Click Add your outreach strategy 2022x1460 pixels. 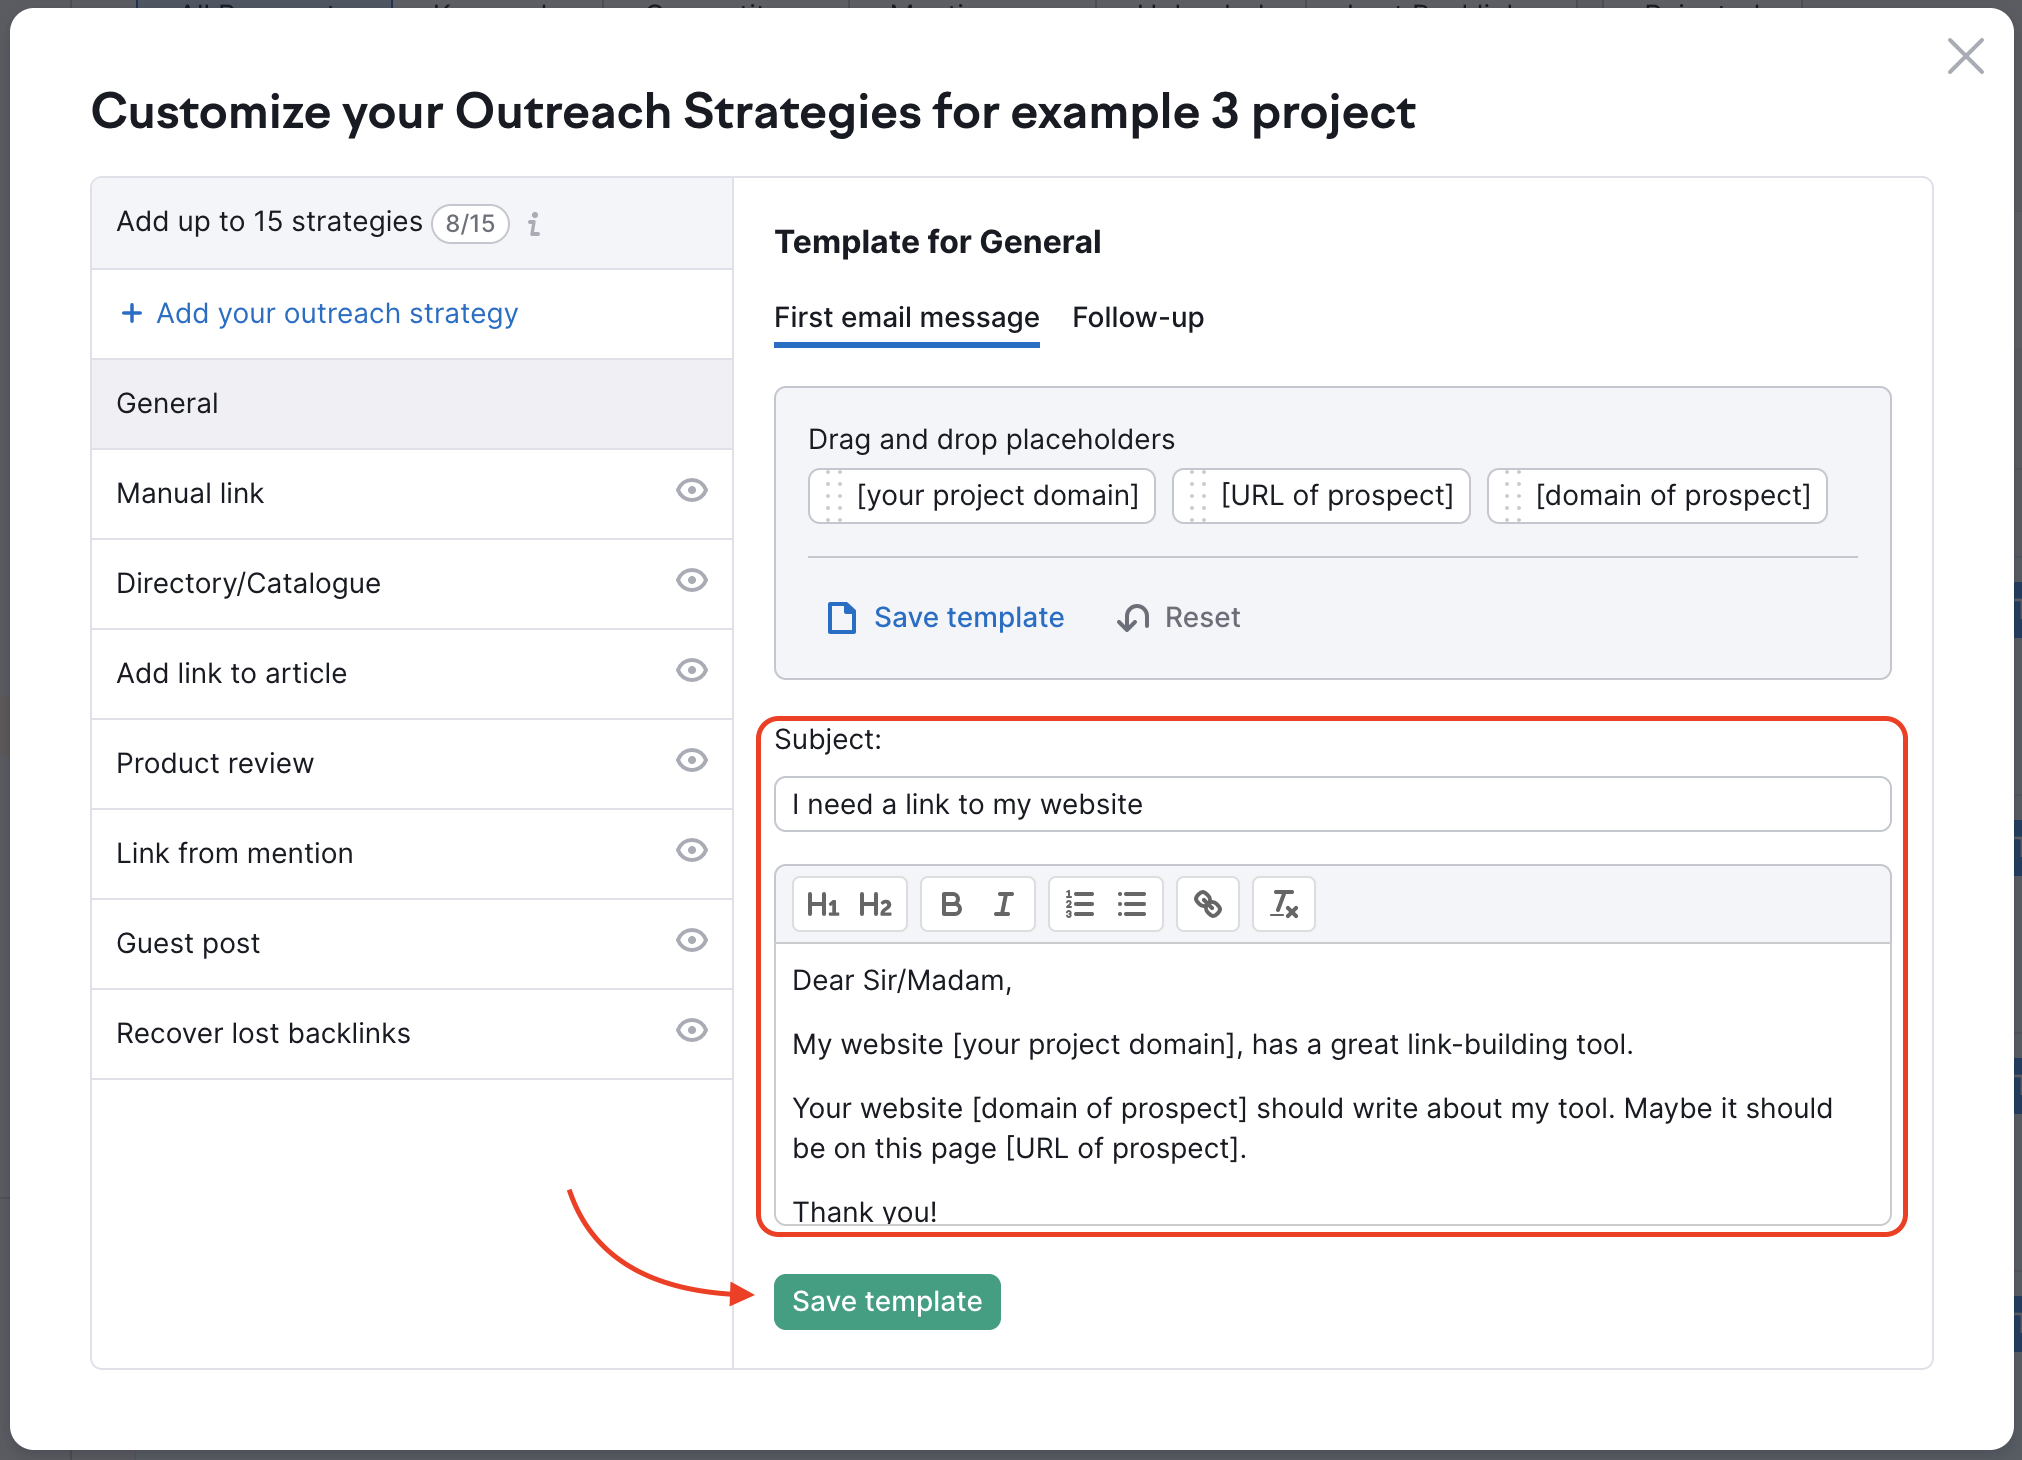pyautogui.click(x=336, y=313)
